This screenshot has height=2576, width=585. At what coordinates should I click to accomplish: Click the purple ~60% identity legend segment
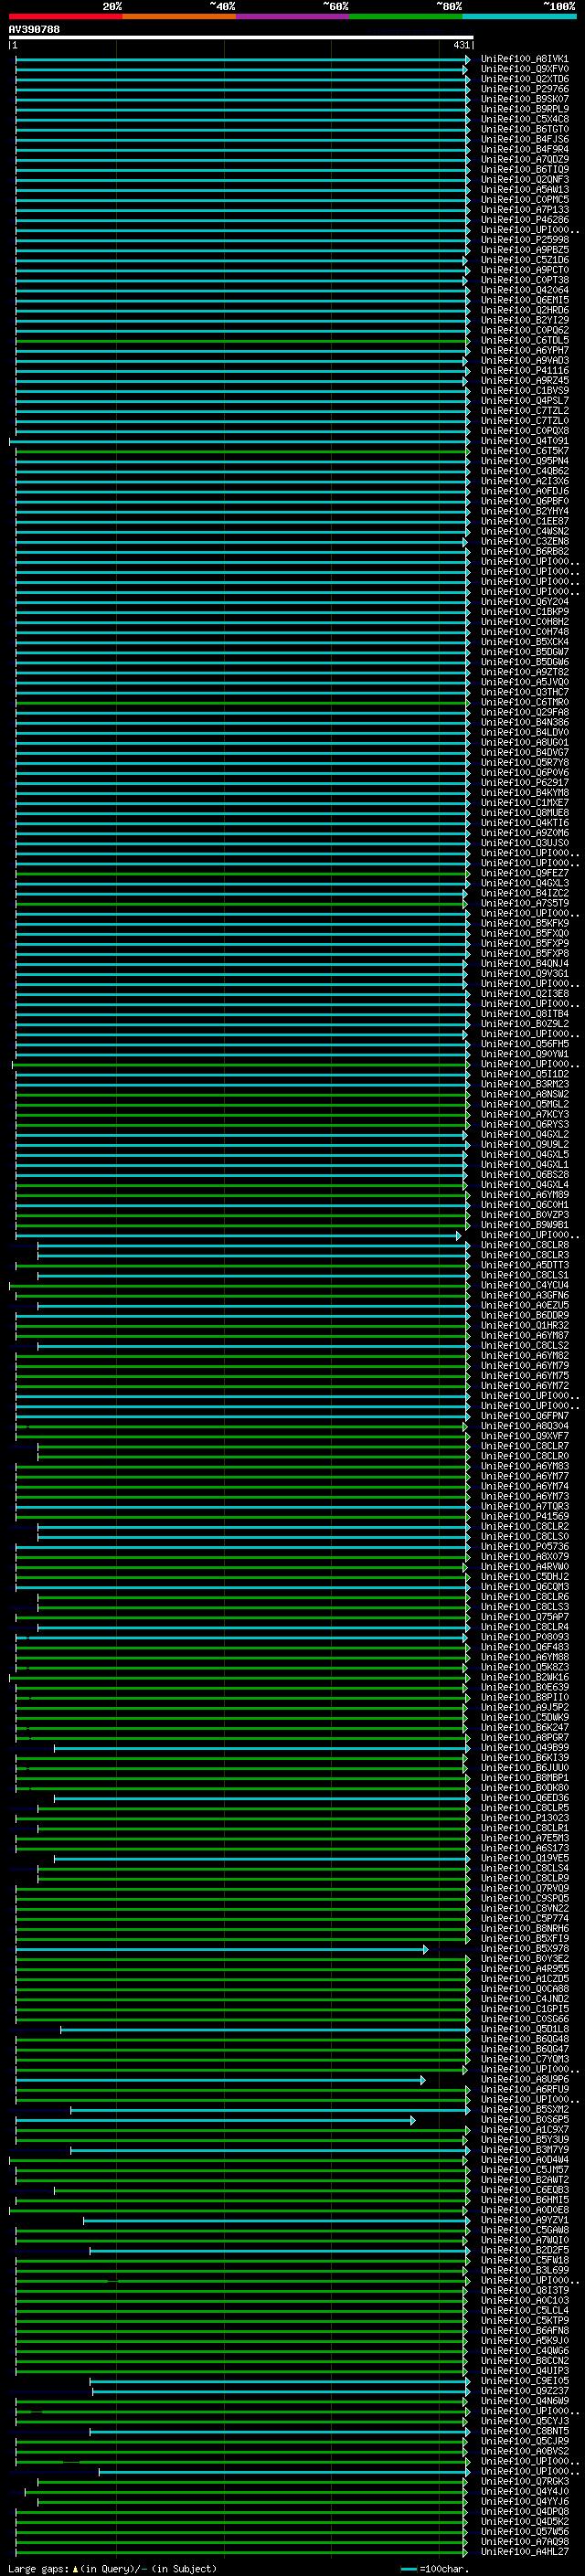point(292,16)
